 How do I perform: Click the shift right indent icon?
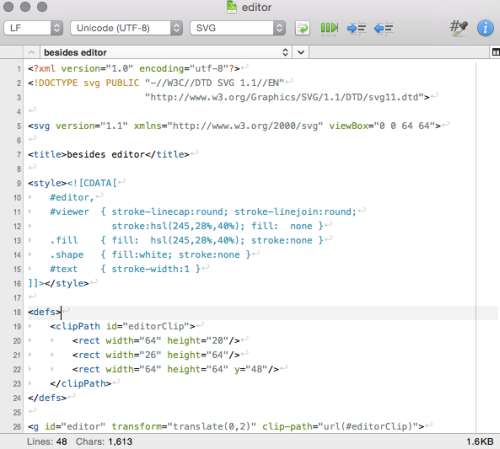(356, 28)
